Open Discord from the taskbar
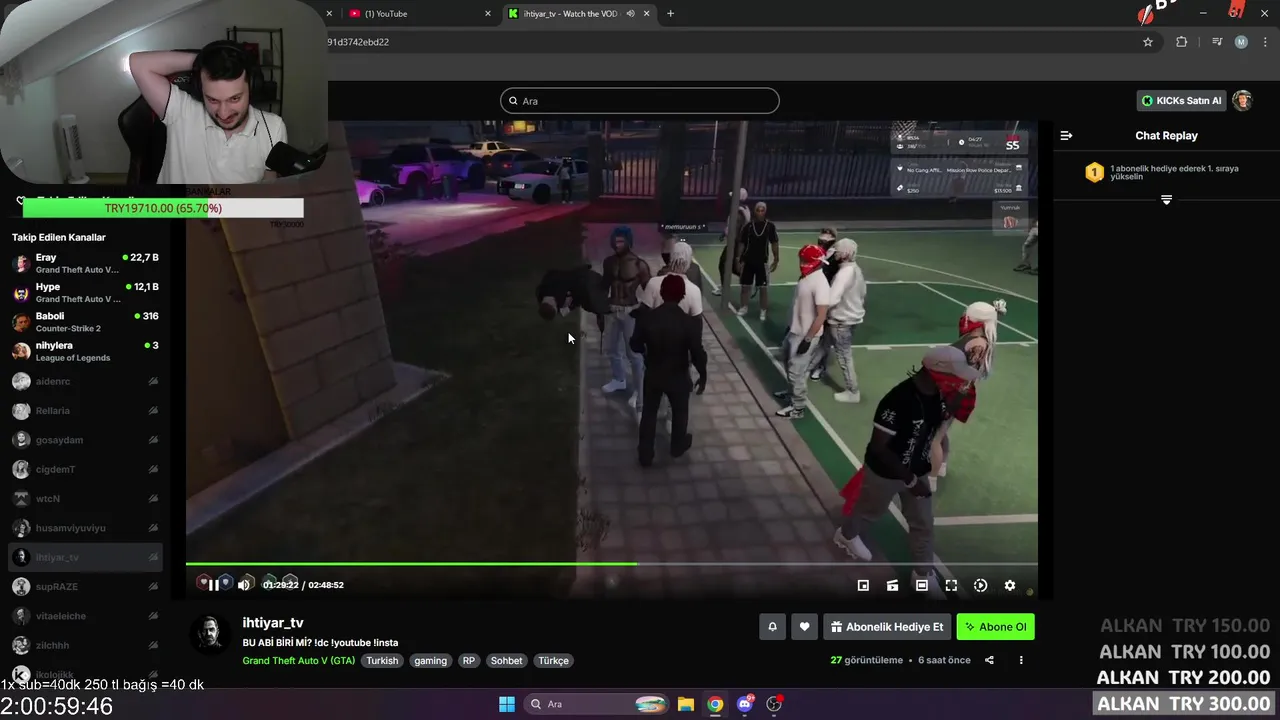This screenshot has width=1280, height=720. 745,704
